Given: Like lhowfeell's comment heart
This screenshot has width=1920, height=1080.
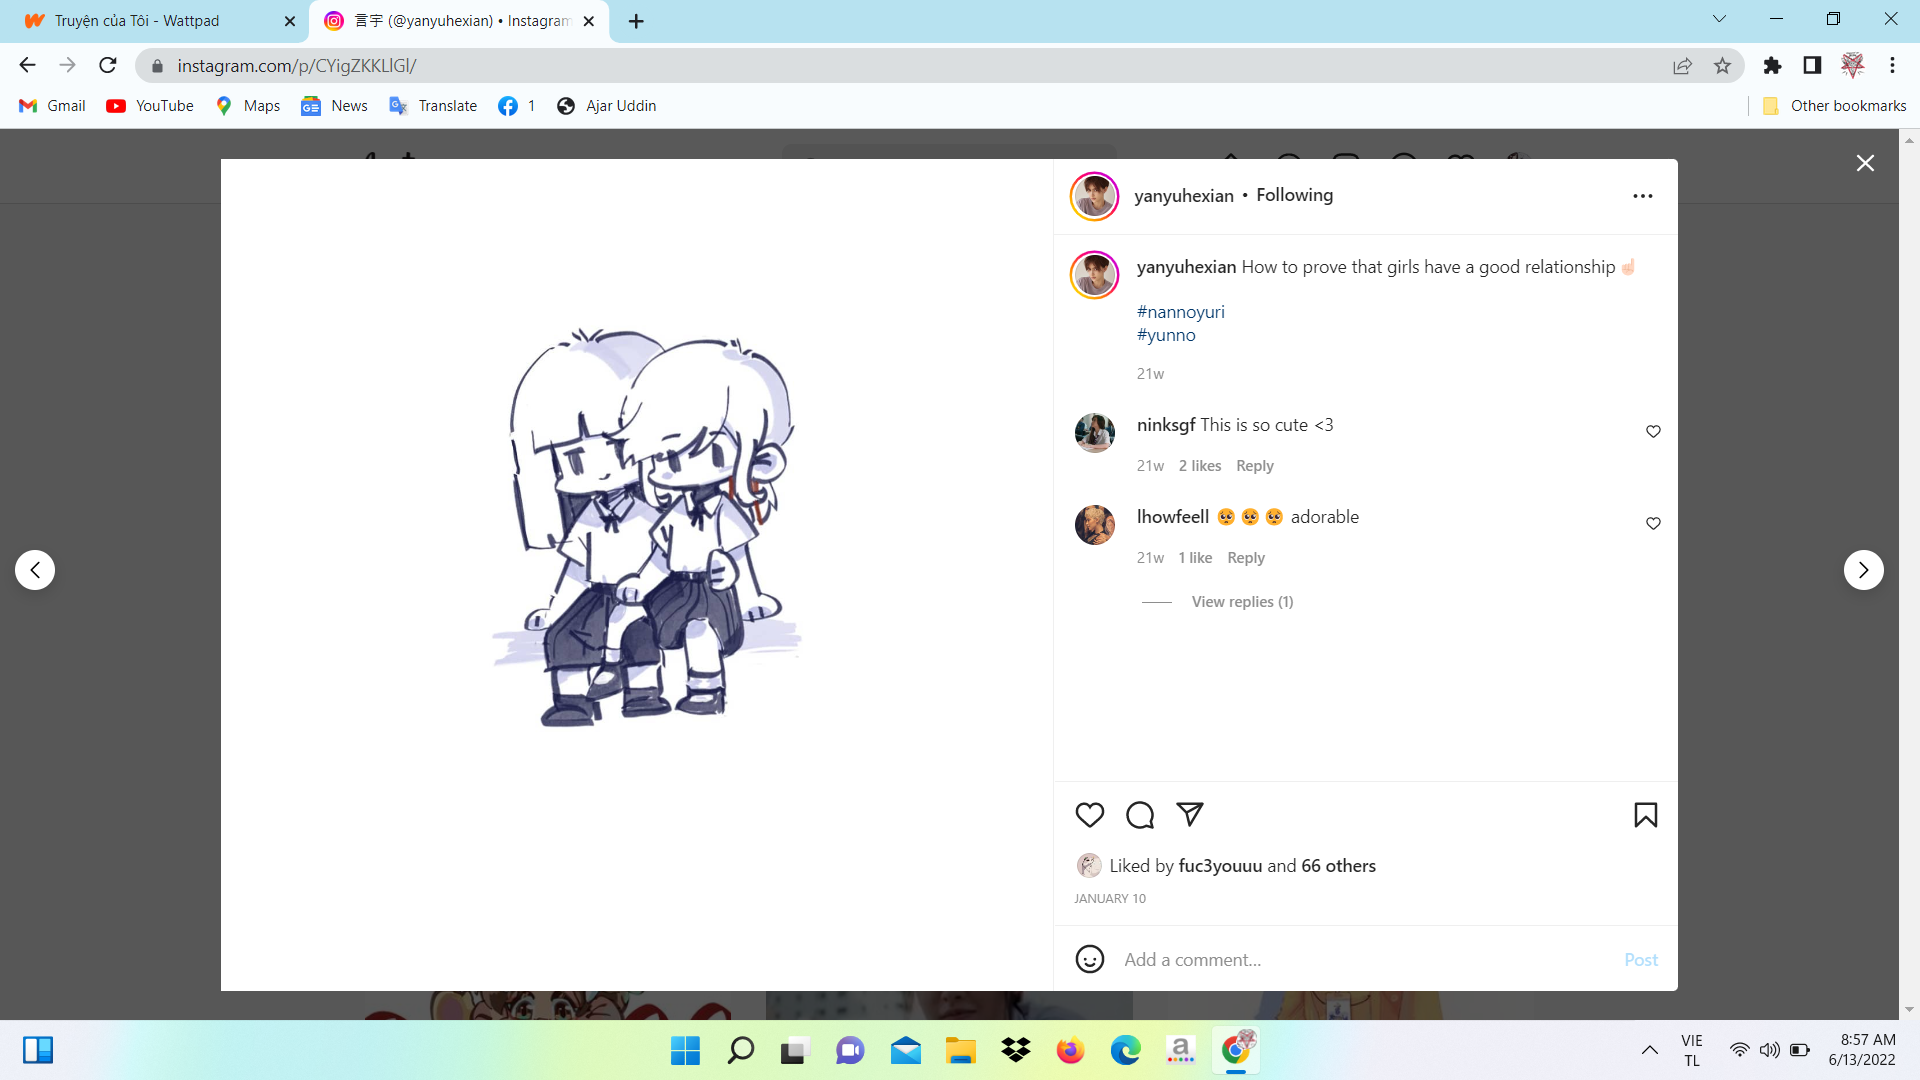Looking at the screenshot, I should pyautogui.click(x=1653, y=523).
